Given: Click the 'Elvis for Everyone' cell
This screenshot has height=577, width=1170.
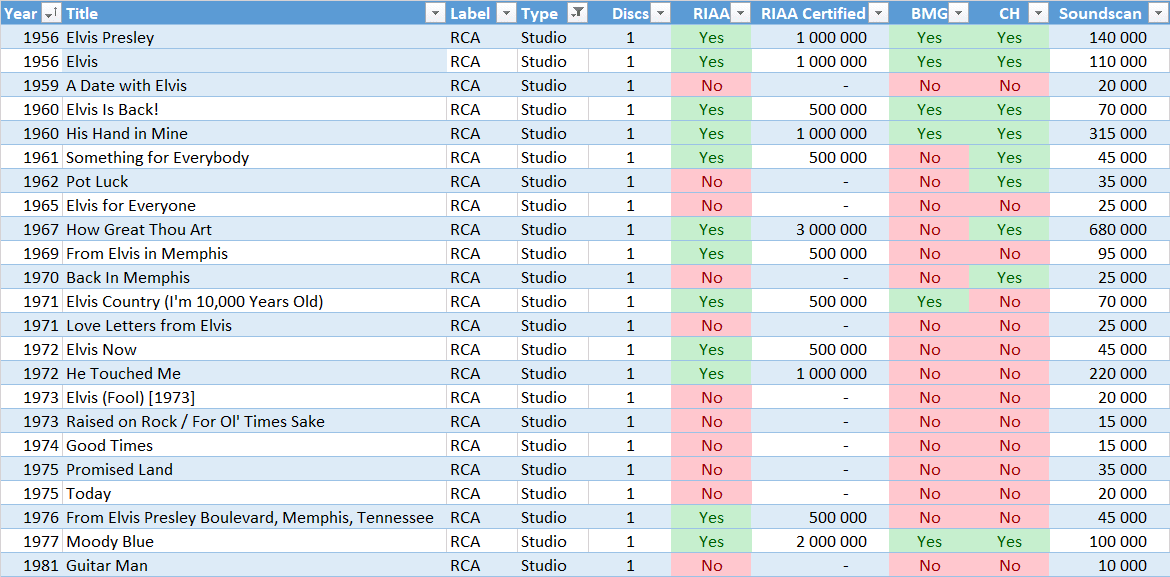Looking at the screenshot, I should click(x=254, y=205).
